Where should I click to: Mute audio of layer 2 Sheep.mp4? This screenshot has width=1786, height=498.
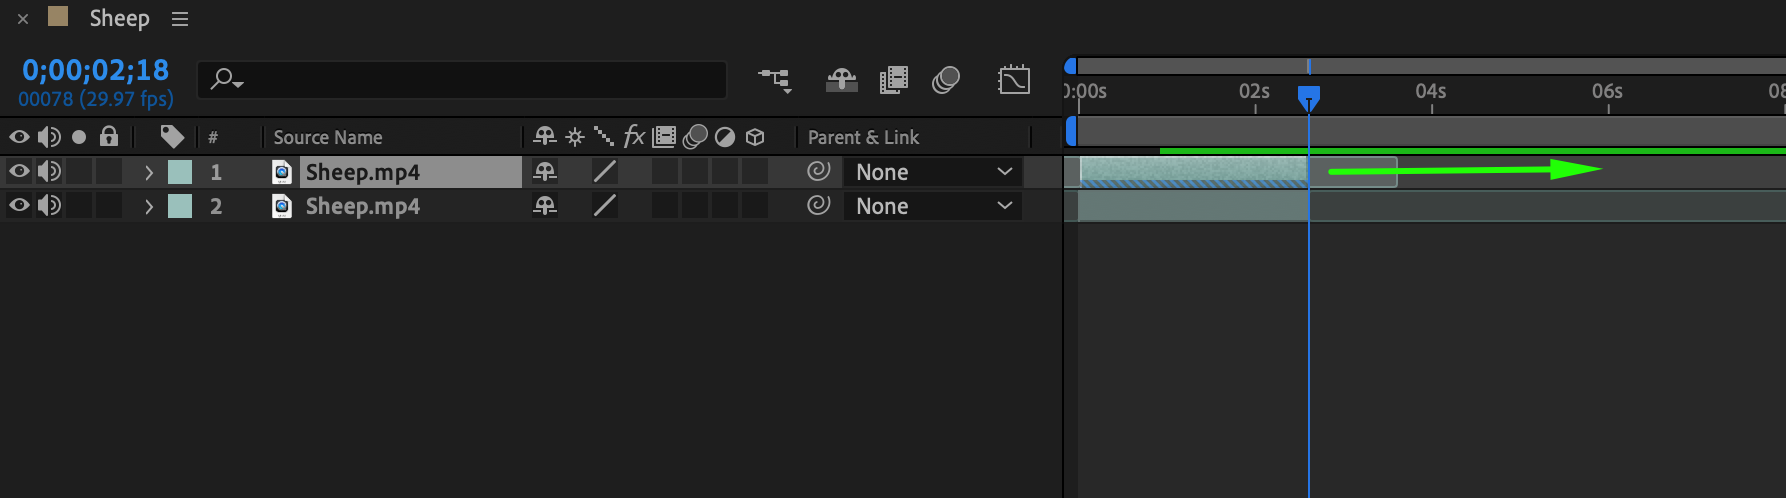48,206
